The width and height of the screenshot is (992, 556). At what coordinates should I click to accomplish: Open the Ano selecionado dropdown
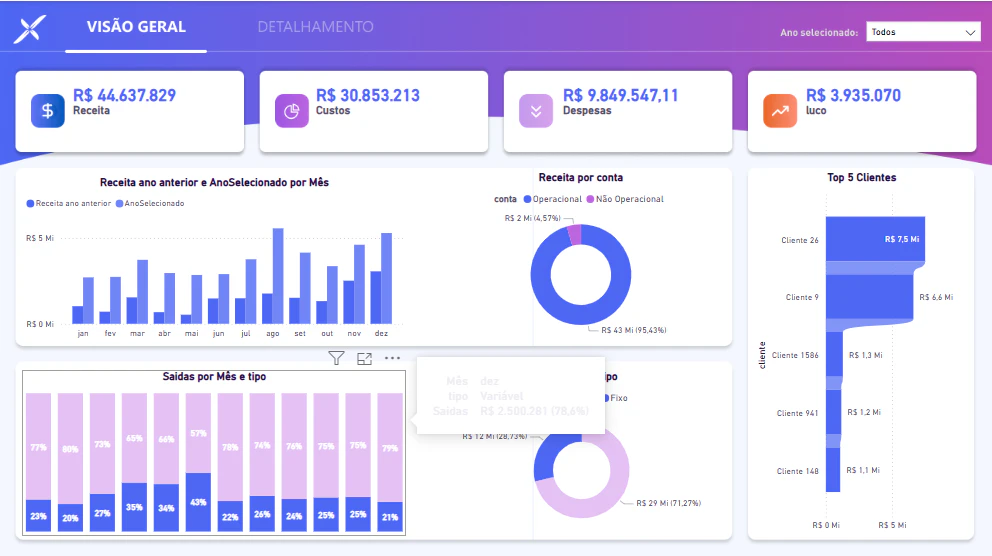[922, 32]
